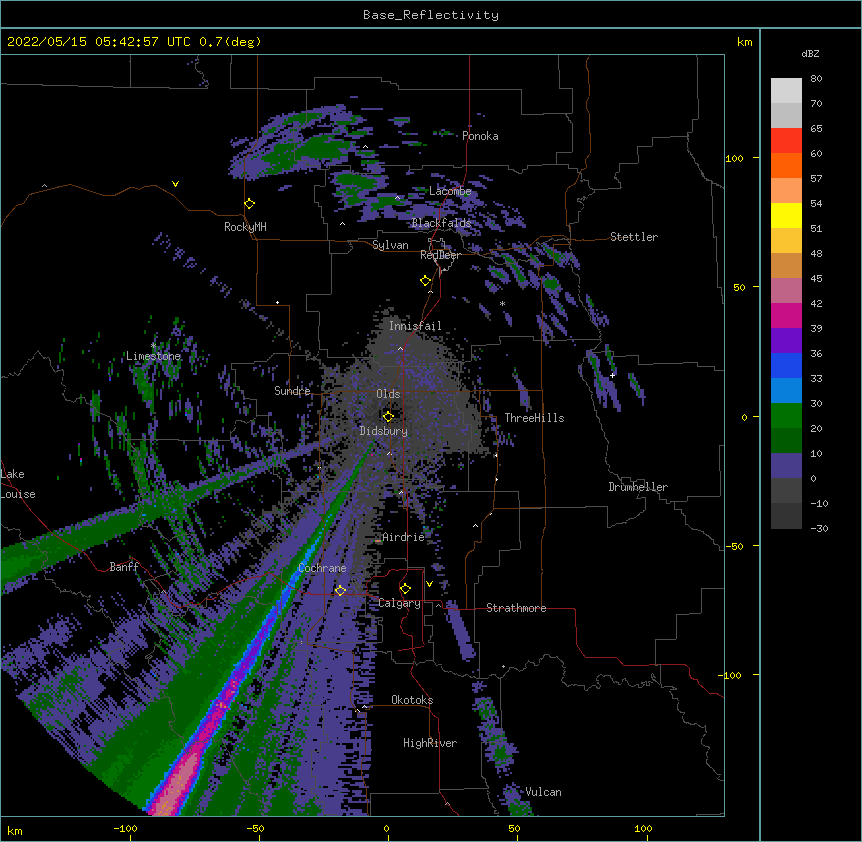
Task: Click the -50 km label on bottom axis
Action: (x=255, y=828)
